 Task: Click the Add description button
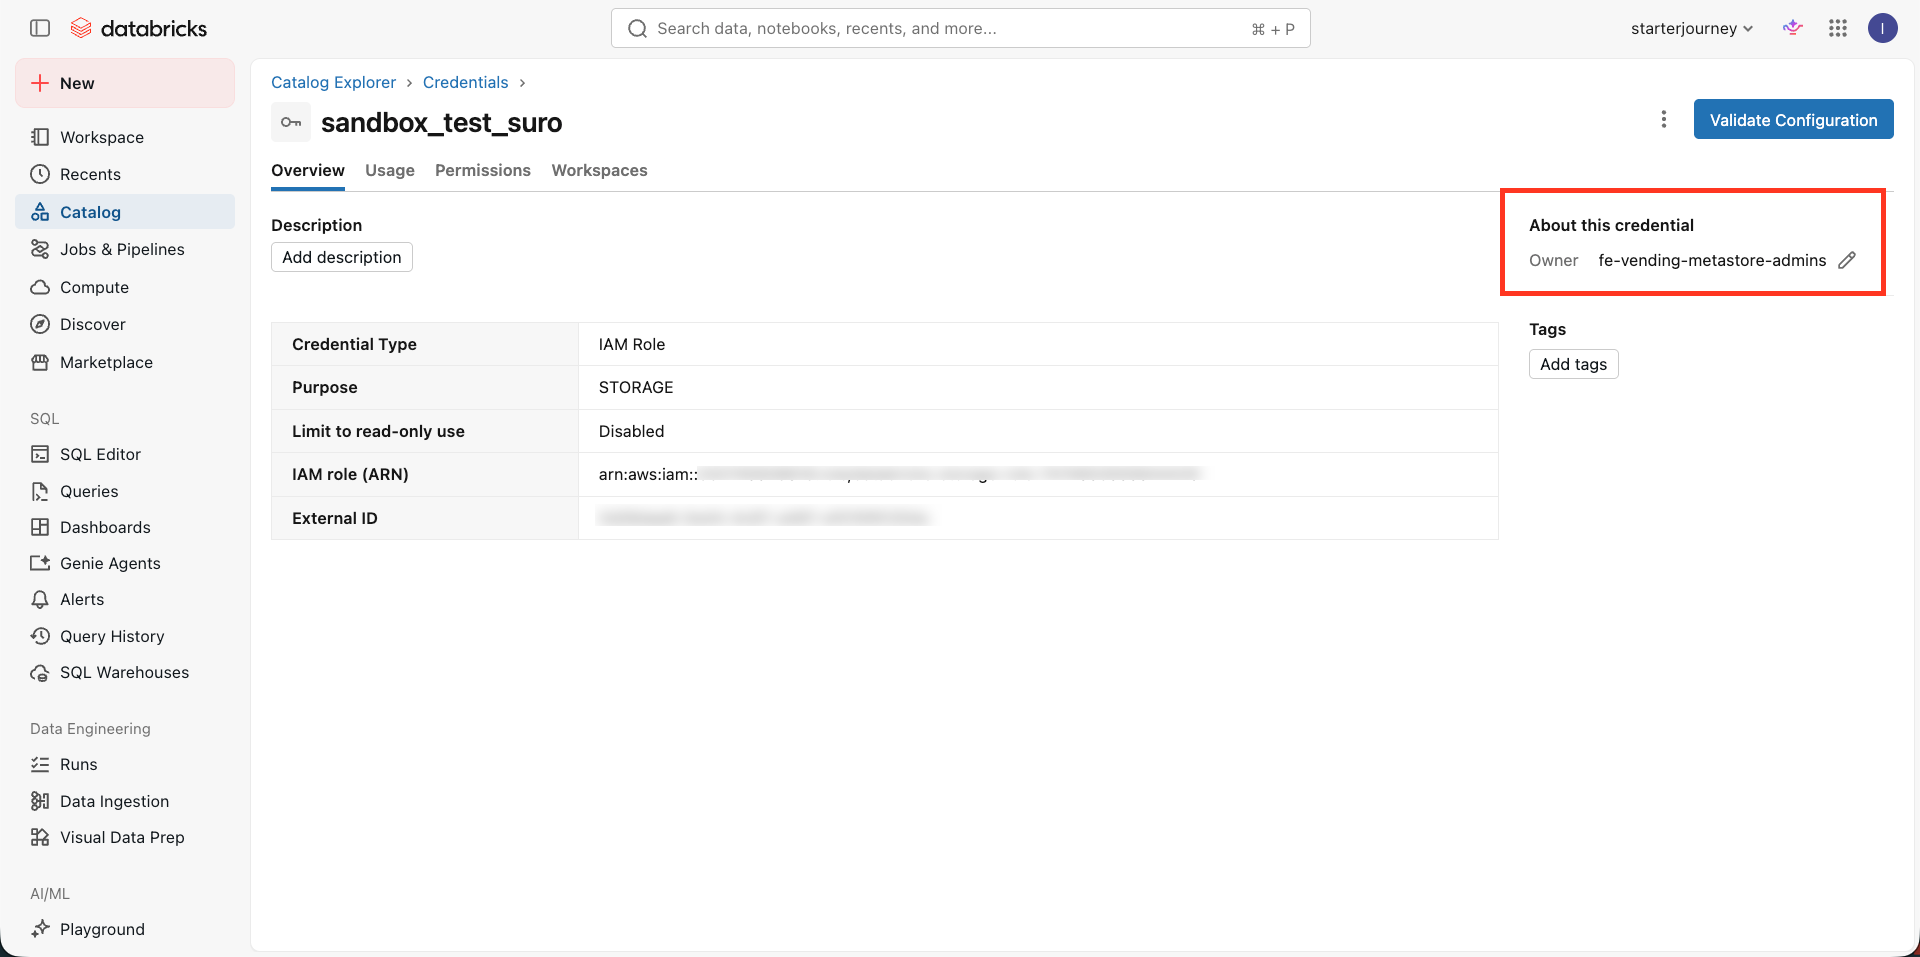click(x=342, y=257)
